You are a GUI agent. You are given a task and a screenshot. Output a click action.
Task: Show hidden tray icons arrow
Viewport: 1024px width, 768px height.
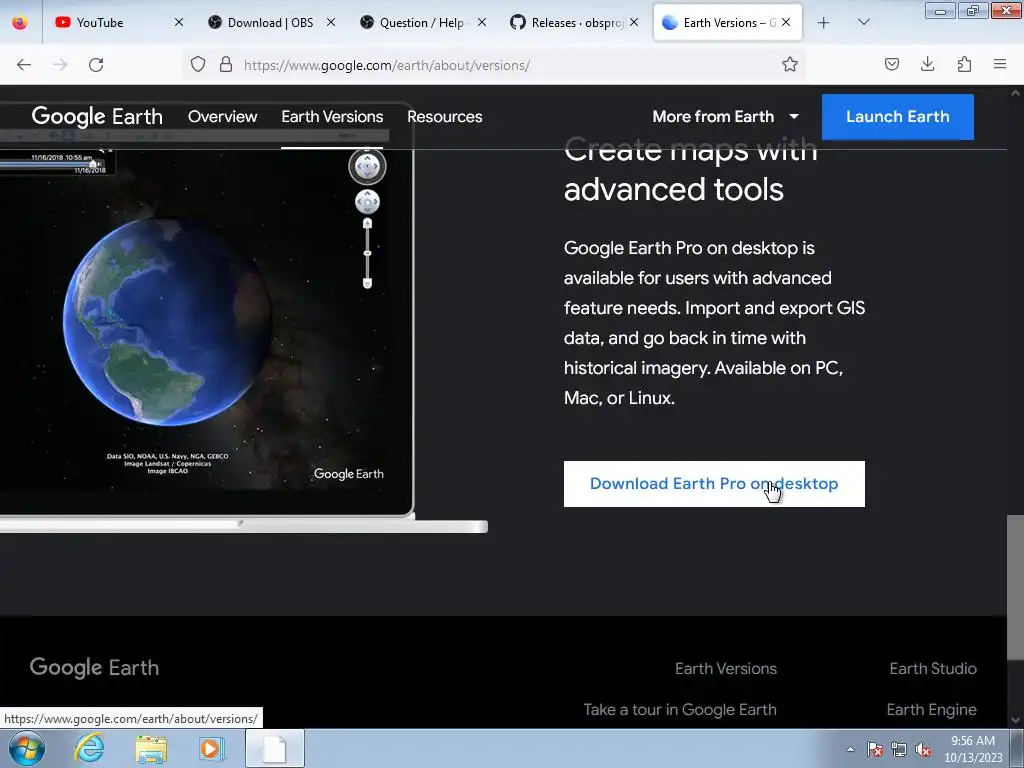pyautogui.click(x=850, y=749)
